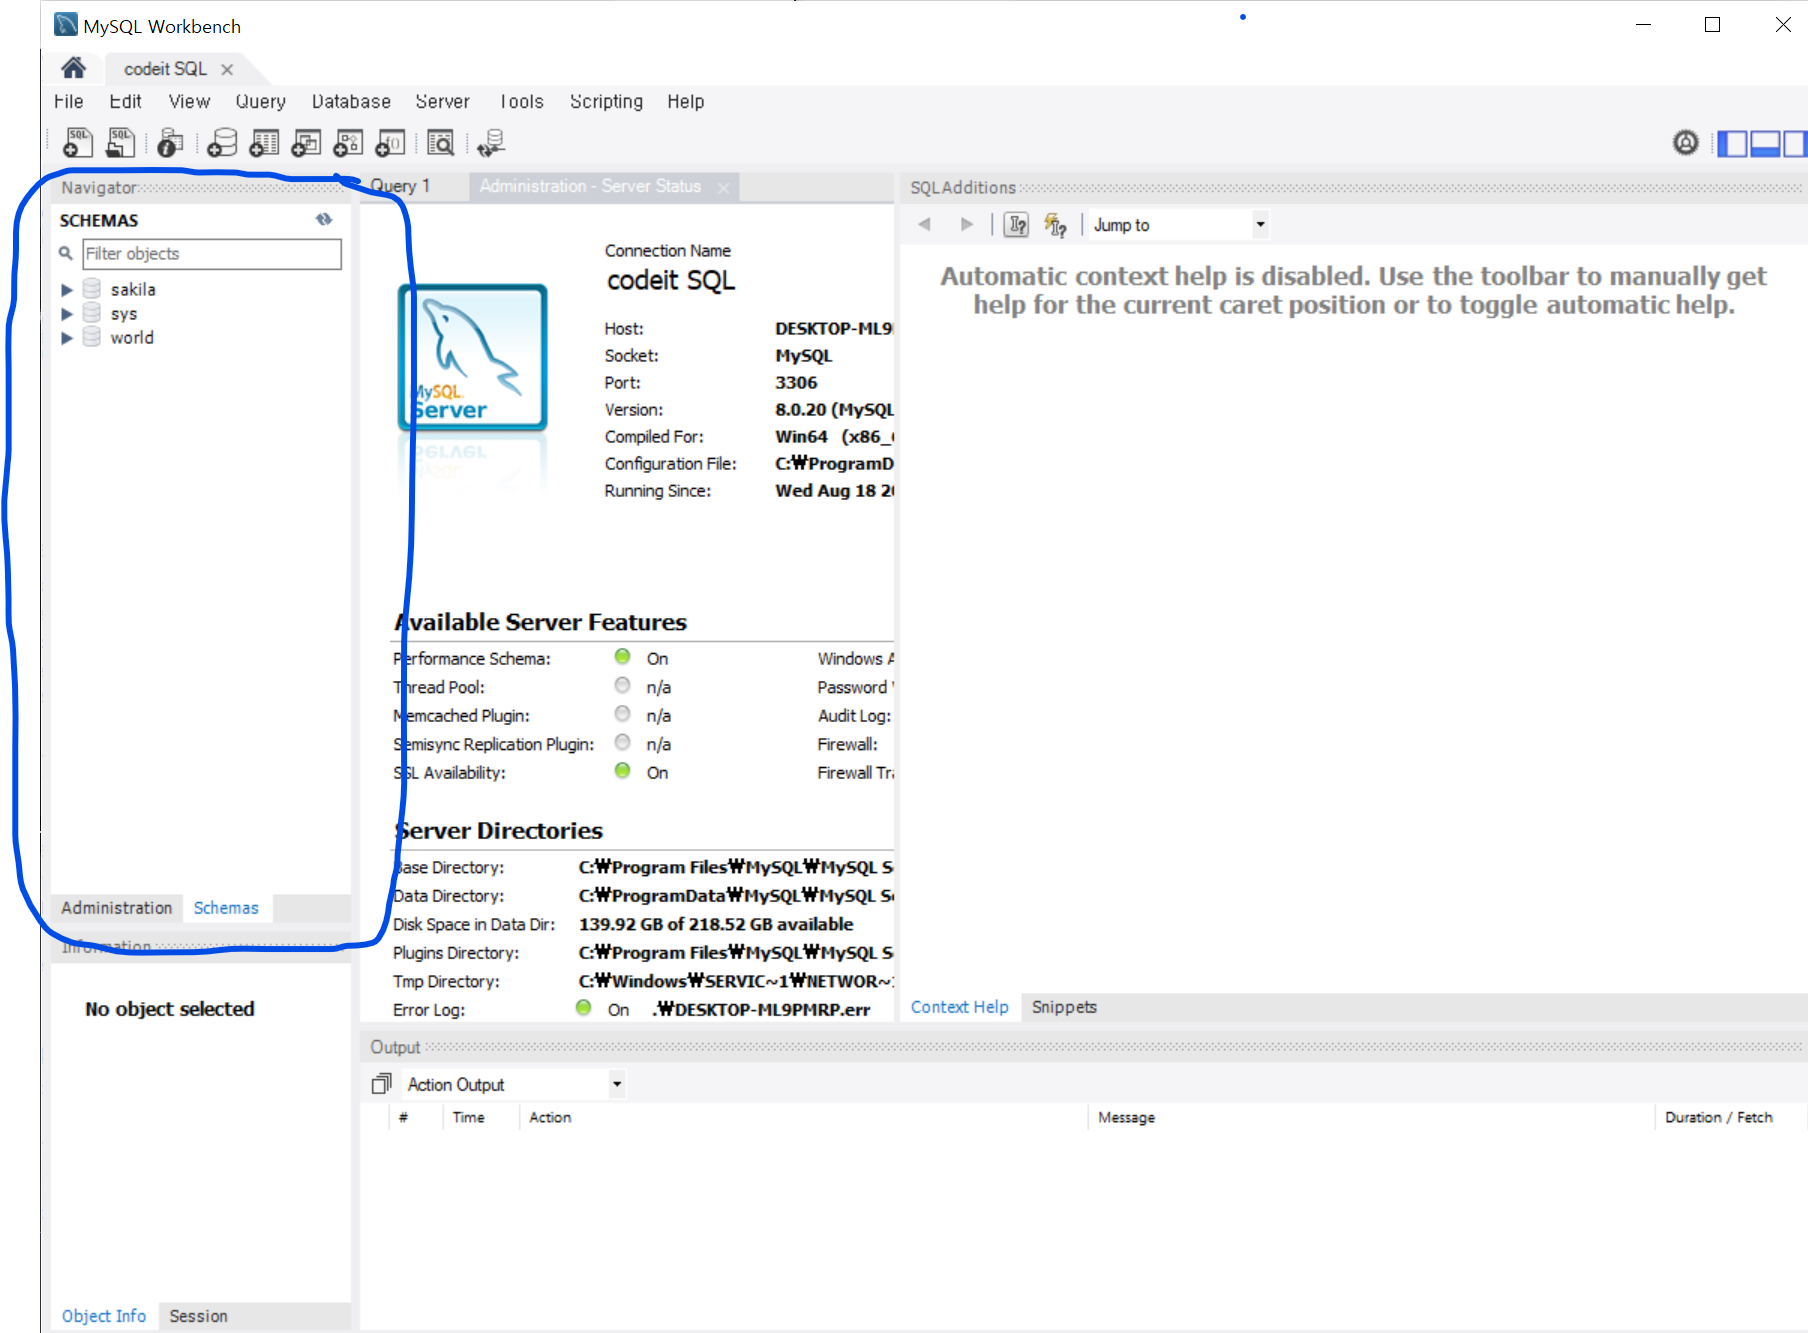1808x1333 pixels.
Task: Create a new table icon
Action: point(264,143)
